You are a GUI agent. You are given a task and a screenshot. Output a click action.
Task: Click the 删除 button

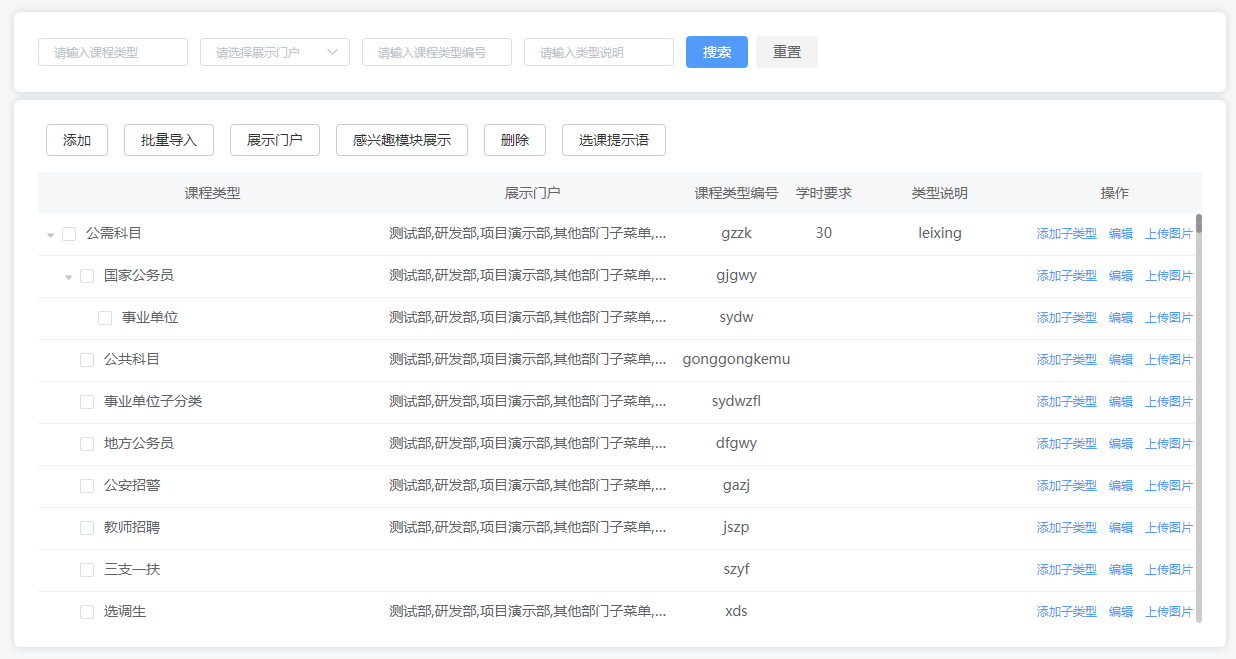515,140
